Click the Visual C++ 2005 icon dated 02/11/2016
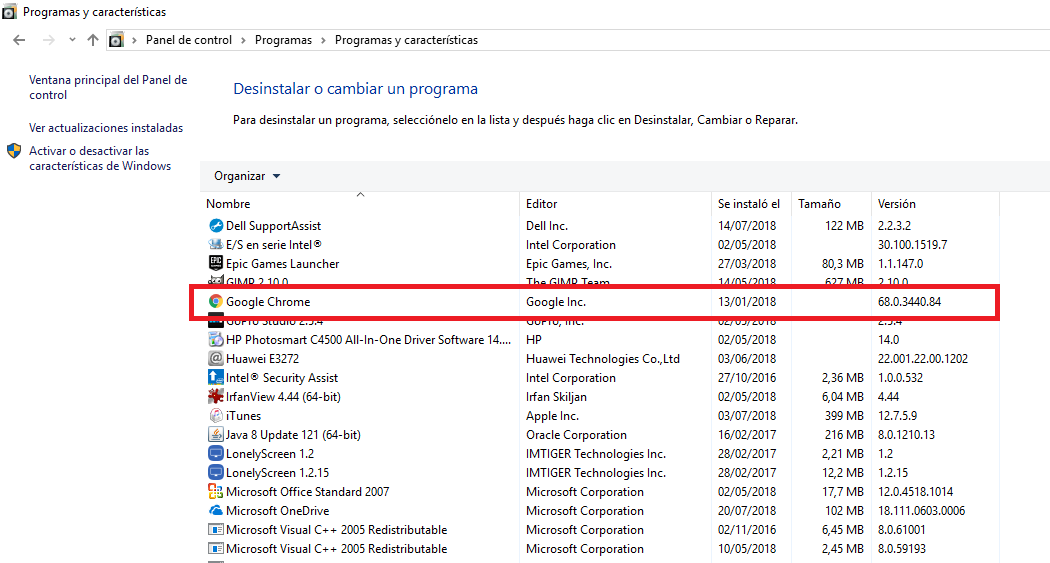This screenshot has width=1050, height=563. tap(215, 530)
